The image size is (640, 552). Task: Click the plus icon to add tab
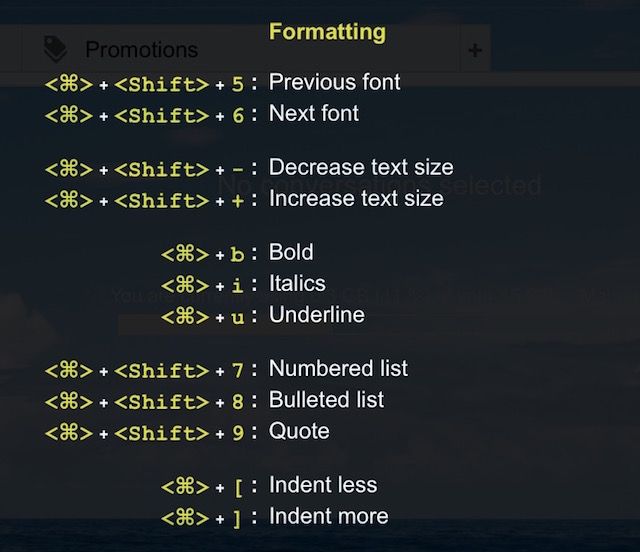(x=474, y=50)
